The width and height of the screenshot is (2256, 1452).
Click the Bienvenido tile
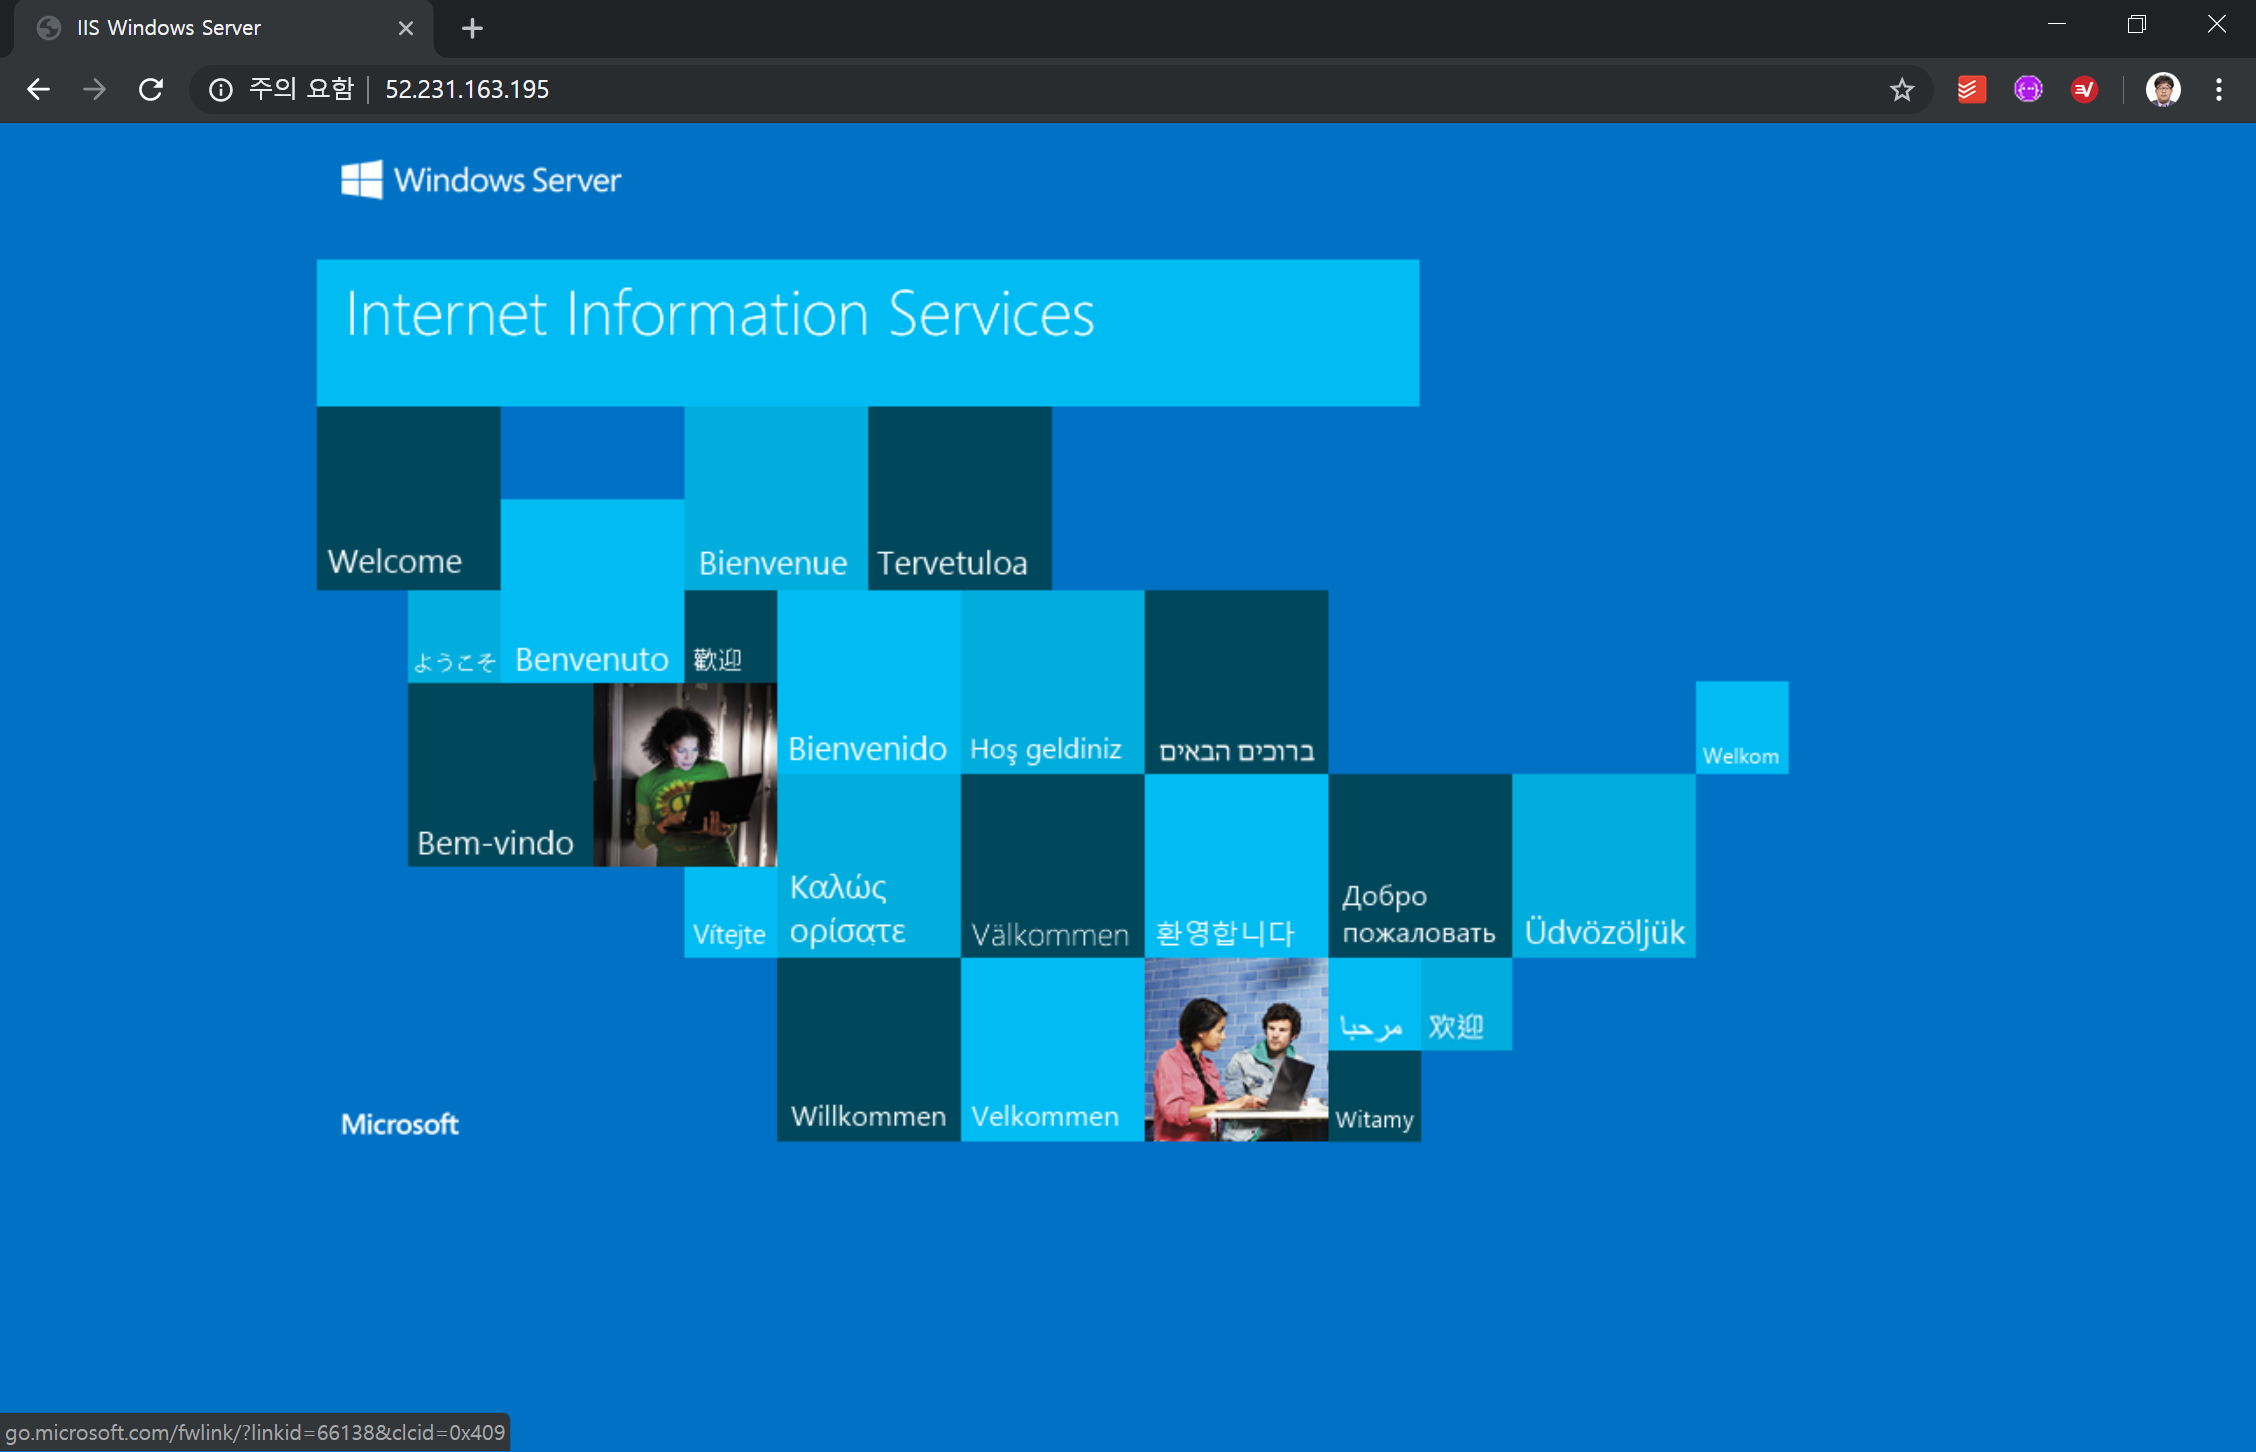869,683
